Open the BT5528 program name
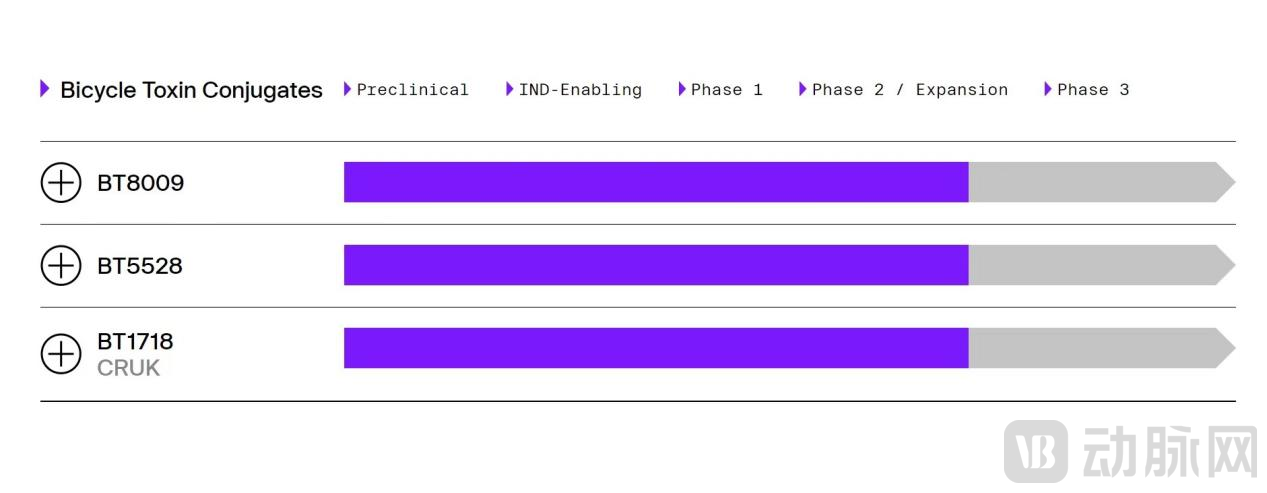Viewport: 1267px width, 493px height. coord(140,267)
